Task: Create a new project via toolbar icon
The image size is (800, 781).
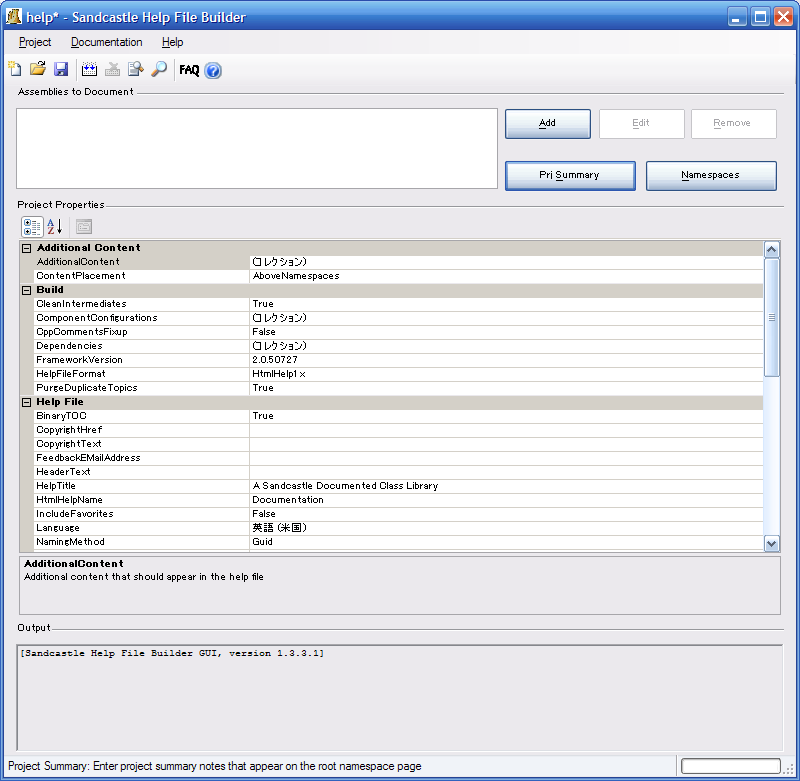Action: pos(15,69)
